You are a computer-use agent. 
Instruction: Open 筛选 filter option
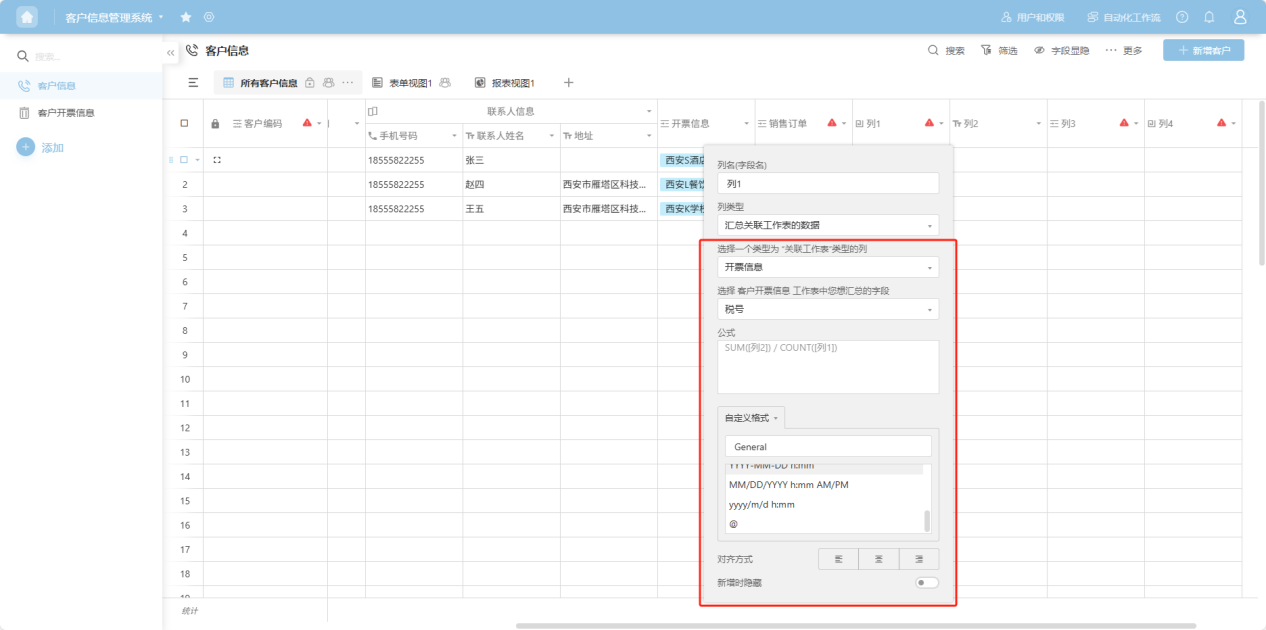pos(999,50)
